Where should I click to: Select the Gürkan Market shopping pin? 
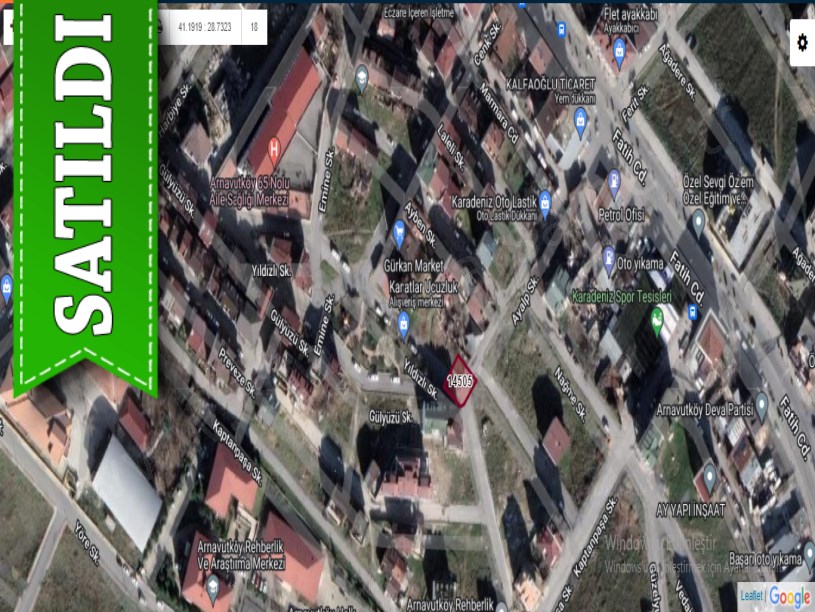click(x=399, y=235)
